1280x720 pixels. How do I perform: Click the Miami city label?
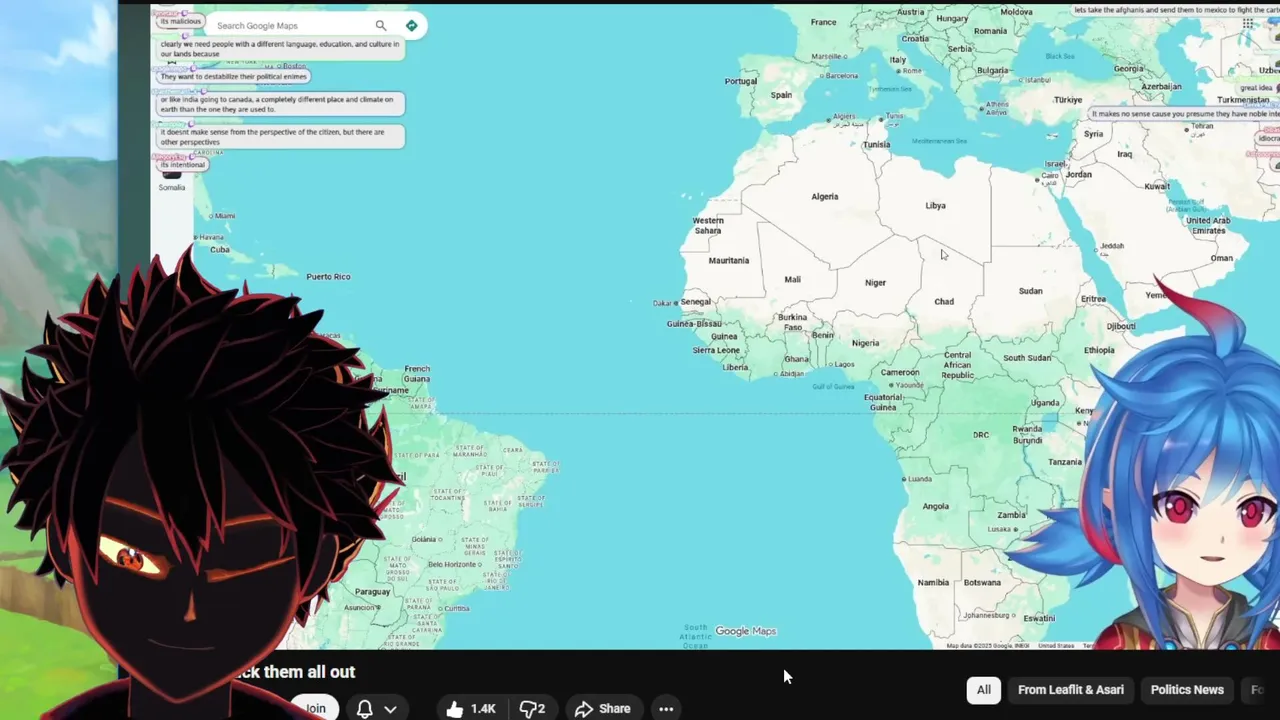pyautogui.click(x=223, y=216)
